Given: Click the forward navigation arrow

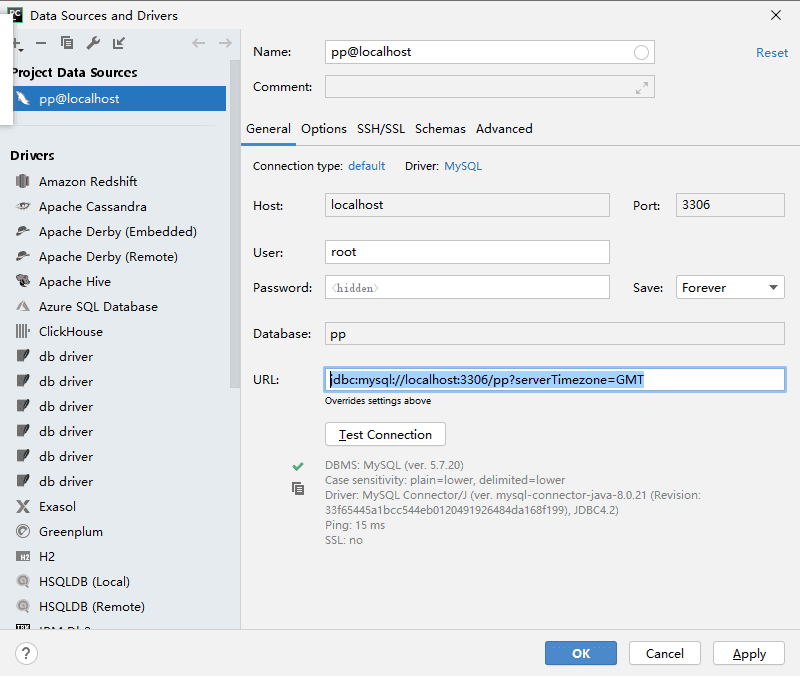Looking at the screenshot, I should tap(225, 43).
